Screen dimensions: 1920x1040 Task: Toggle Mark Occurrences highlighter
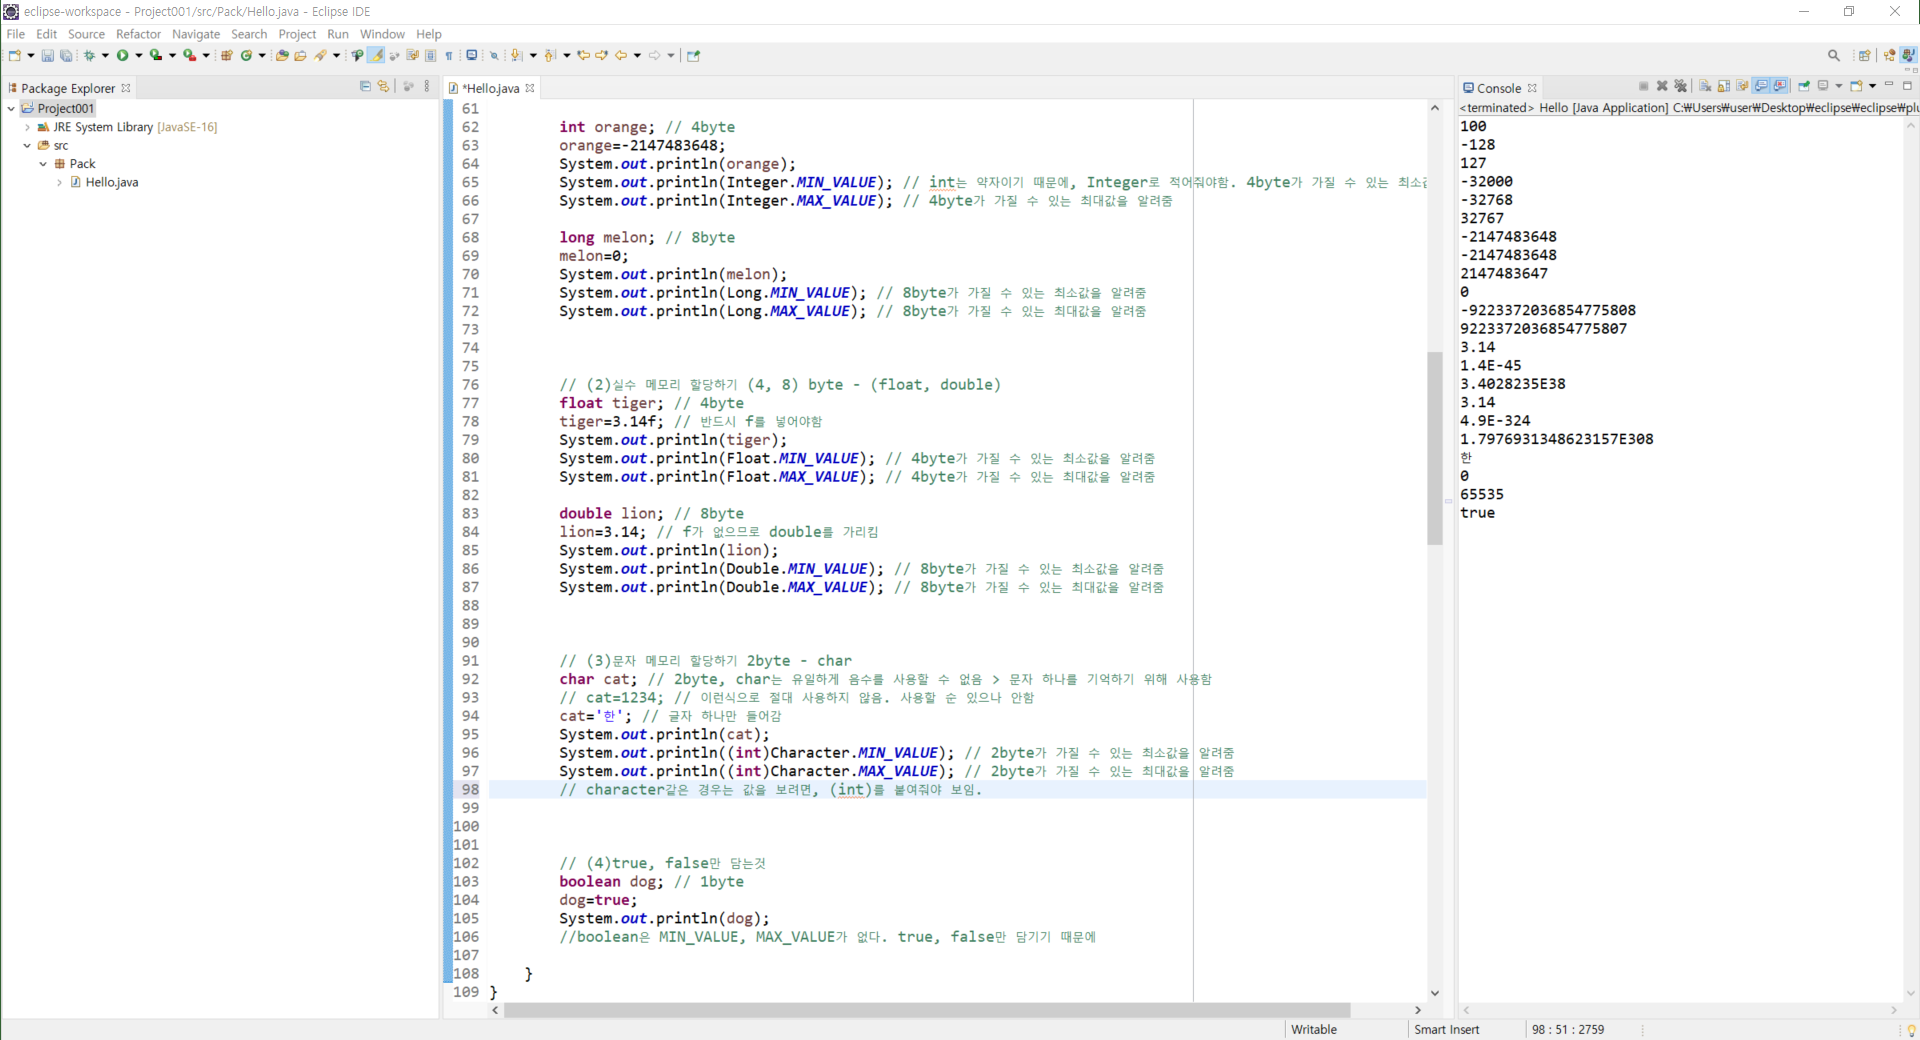(x=376, y=56)
